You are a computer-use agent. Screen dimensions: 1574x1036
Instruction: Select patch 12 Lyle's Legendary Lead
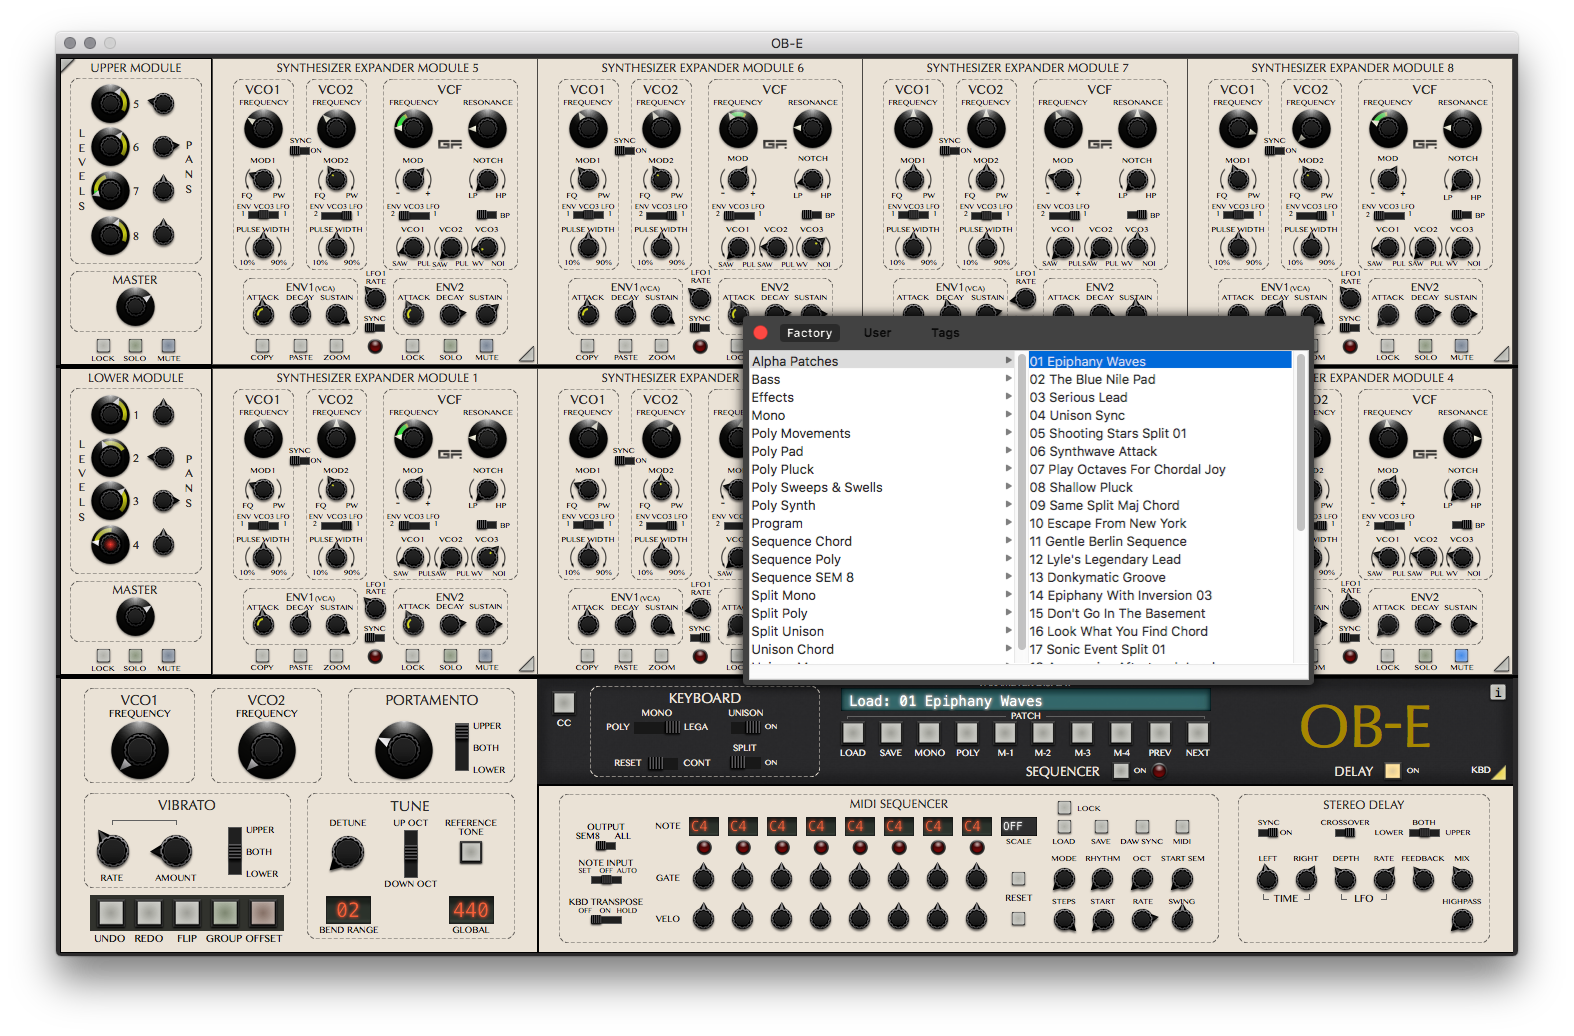(1105, 560)
